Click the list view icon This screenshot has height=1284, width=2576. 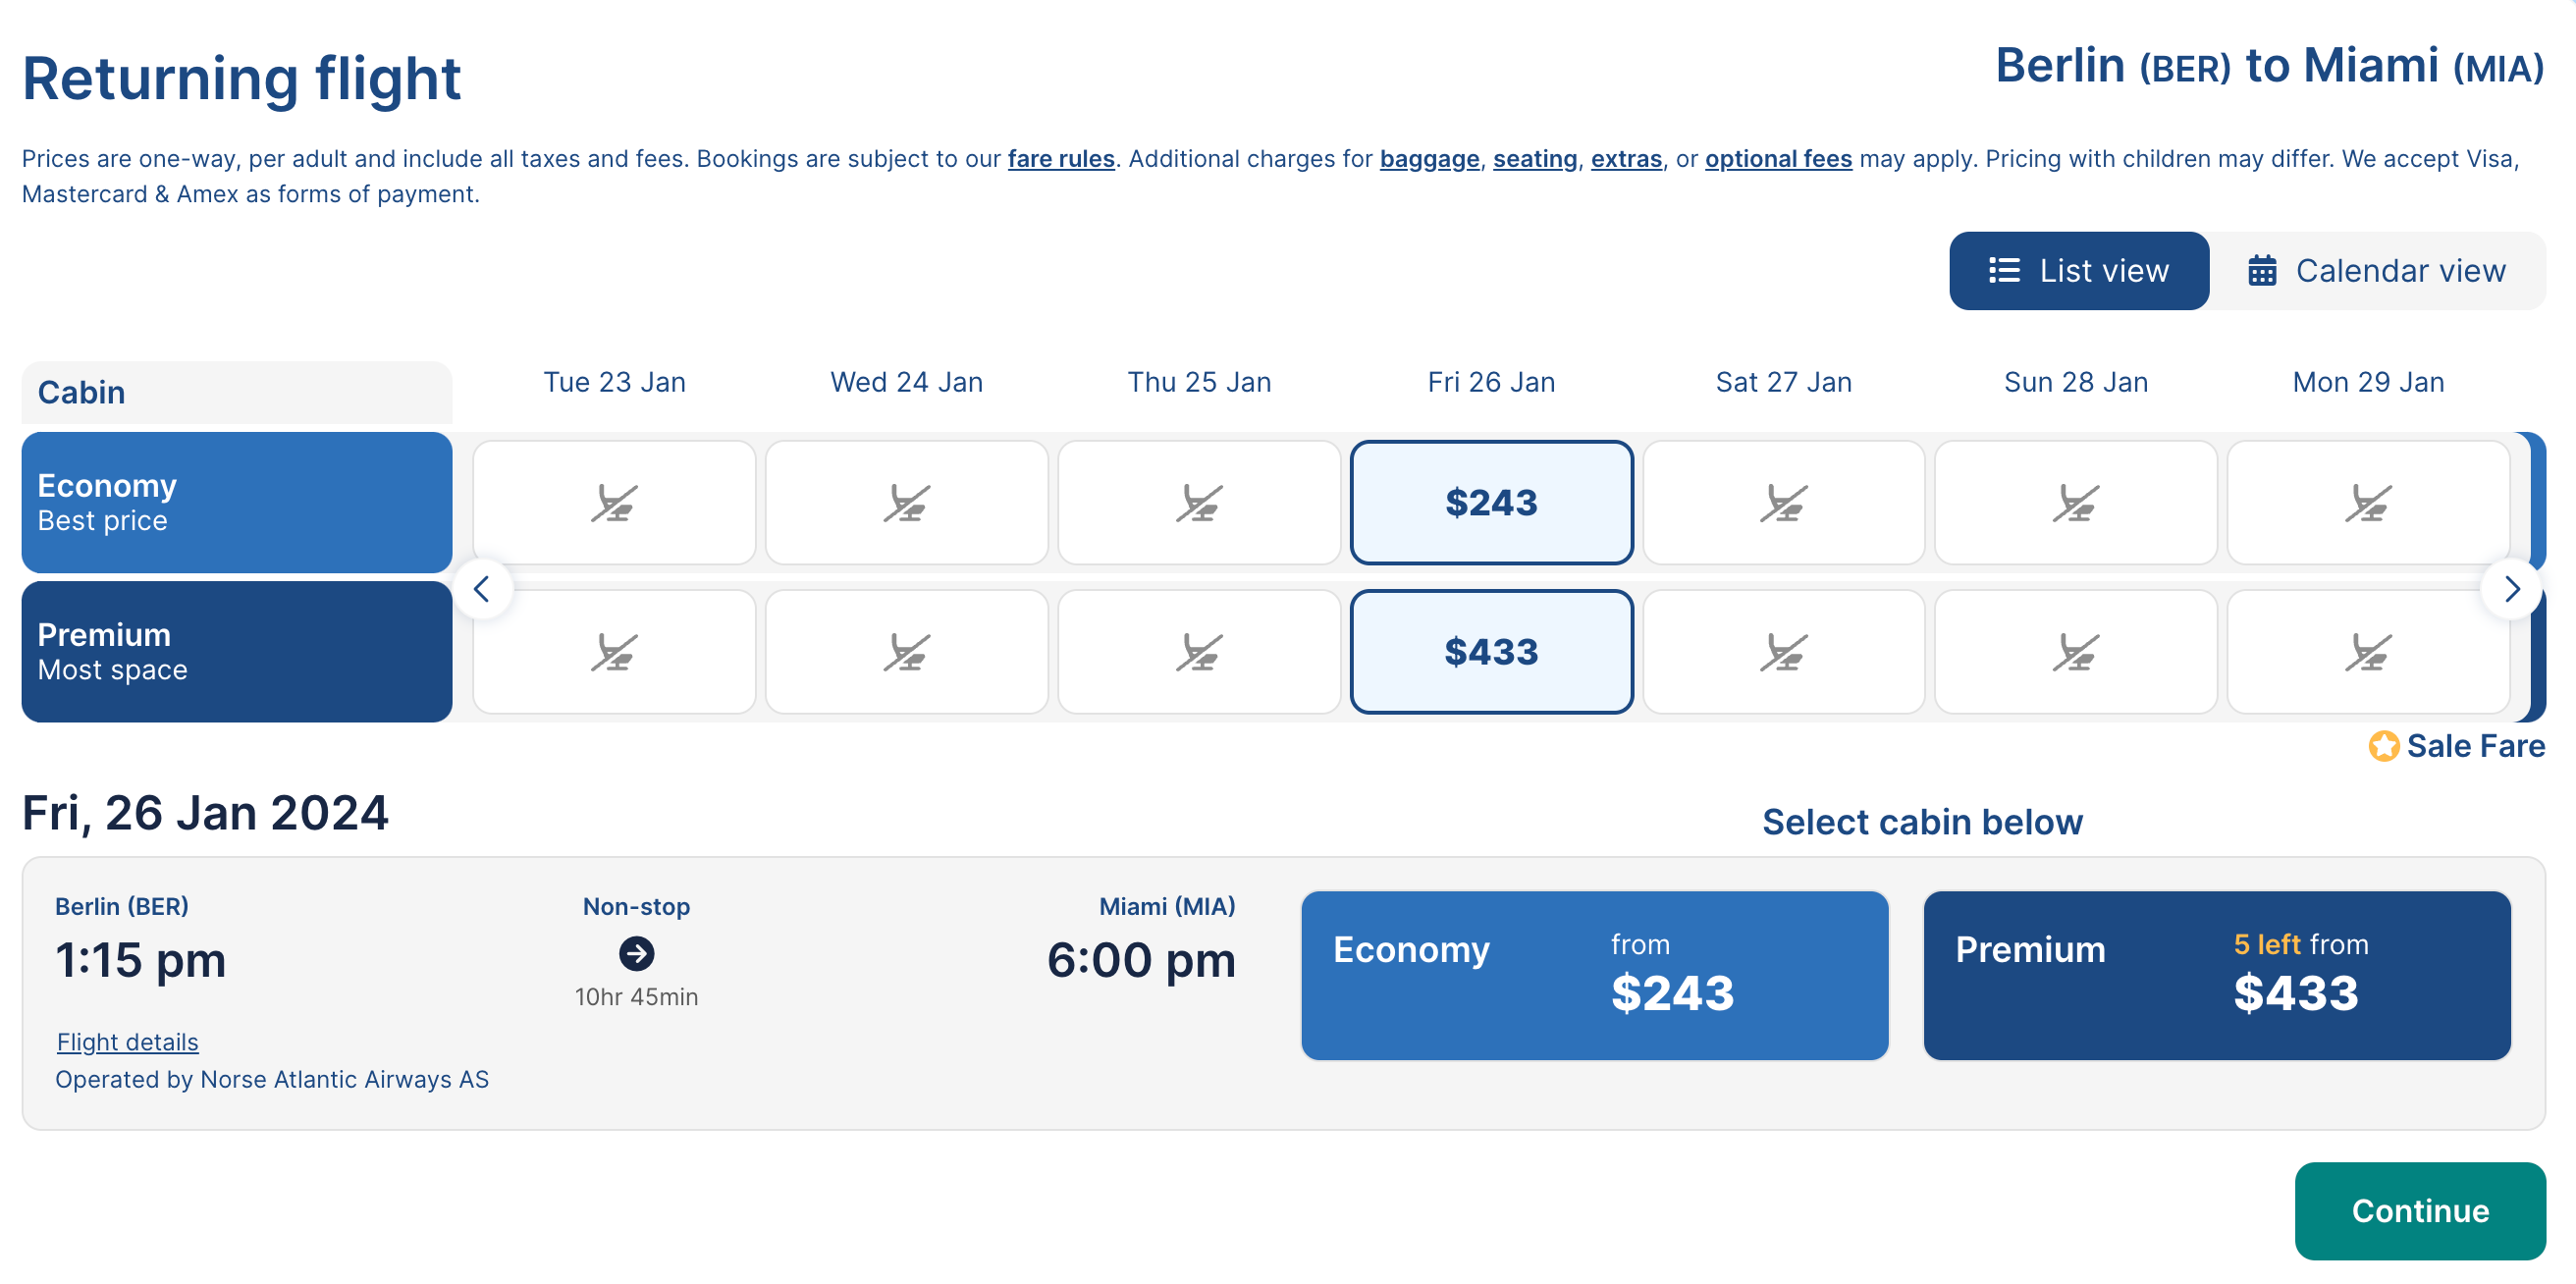2003,271
